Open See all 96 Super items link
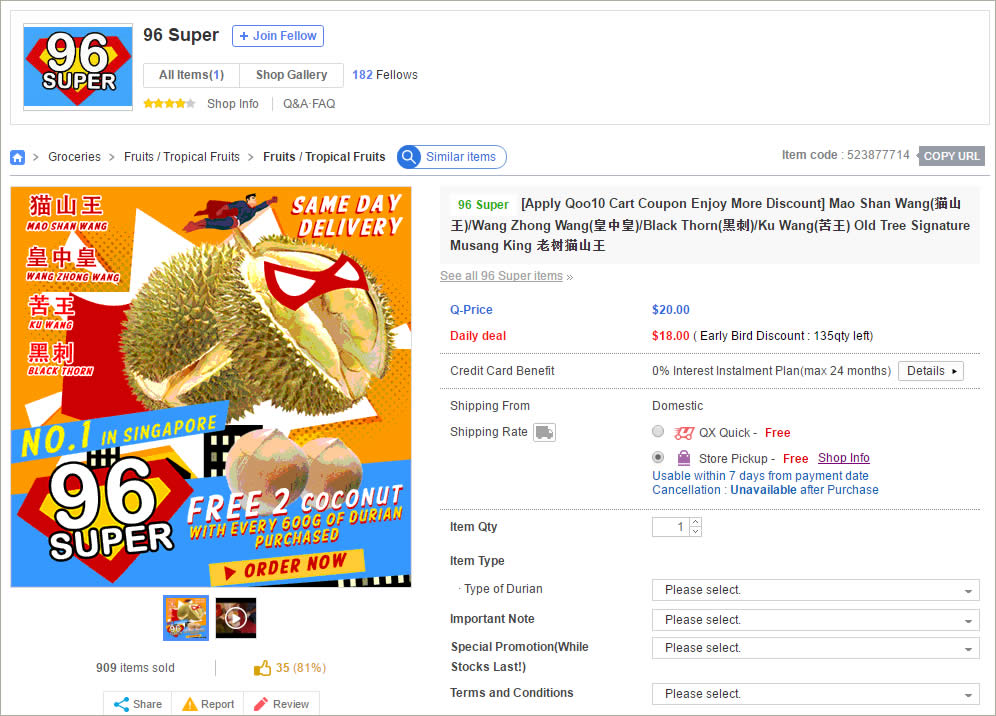 point(501,276)
